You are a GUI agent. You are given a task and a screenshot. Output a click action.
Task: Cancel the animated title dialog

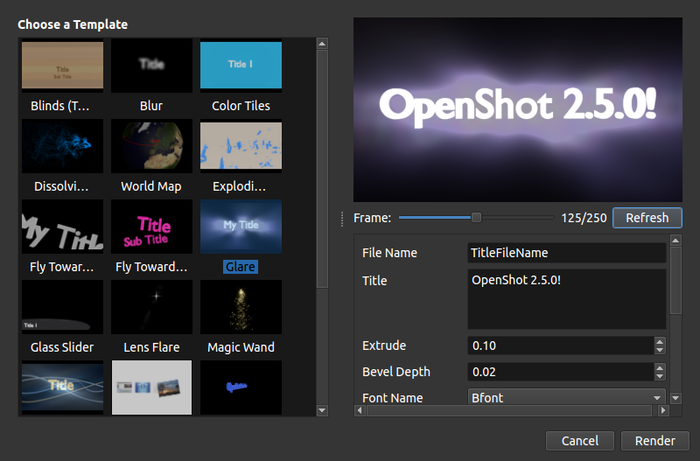pyautogui.click(x=580, y=441)
